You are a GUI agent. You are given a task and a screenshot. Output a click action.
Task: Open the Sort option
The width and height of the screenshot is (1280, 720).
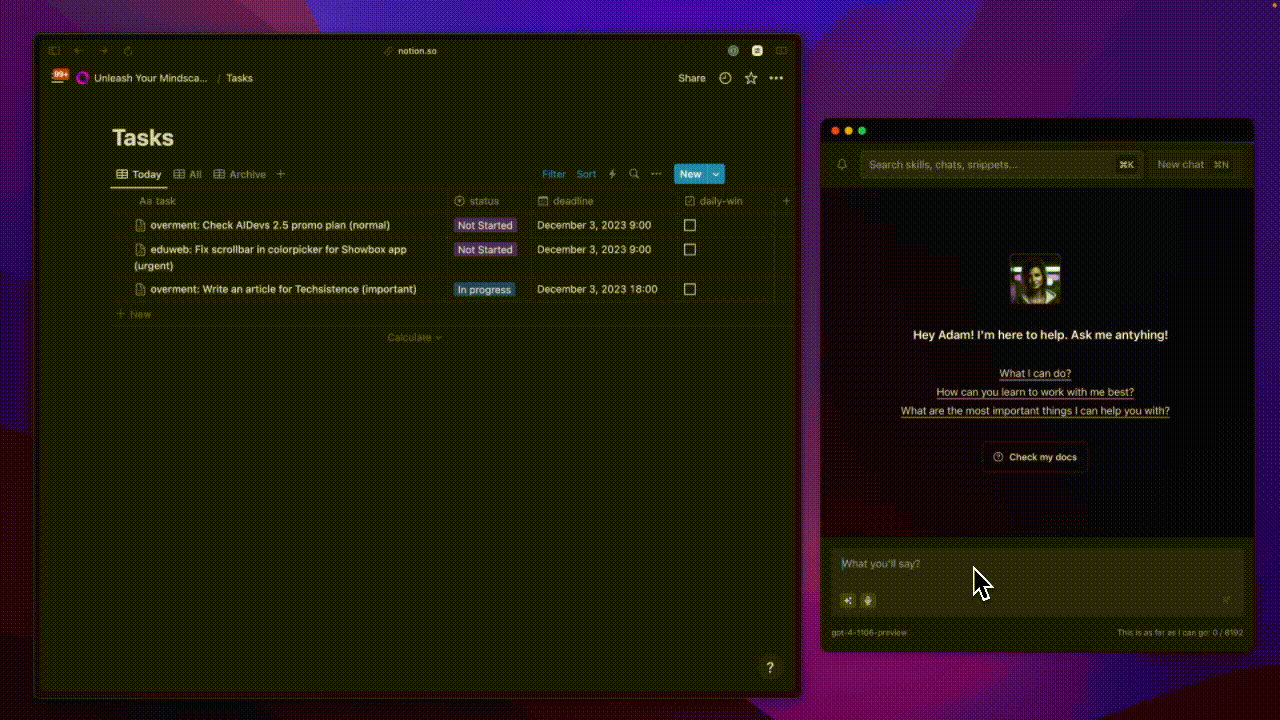[x=586, y=174]
